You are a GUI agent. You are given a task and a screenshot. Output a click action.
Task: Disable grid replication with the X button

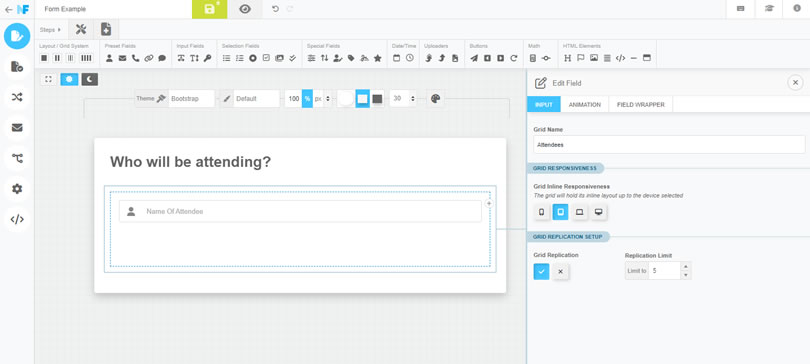coord(560,272)
